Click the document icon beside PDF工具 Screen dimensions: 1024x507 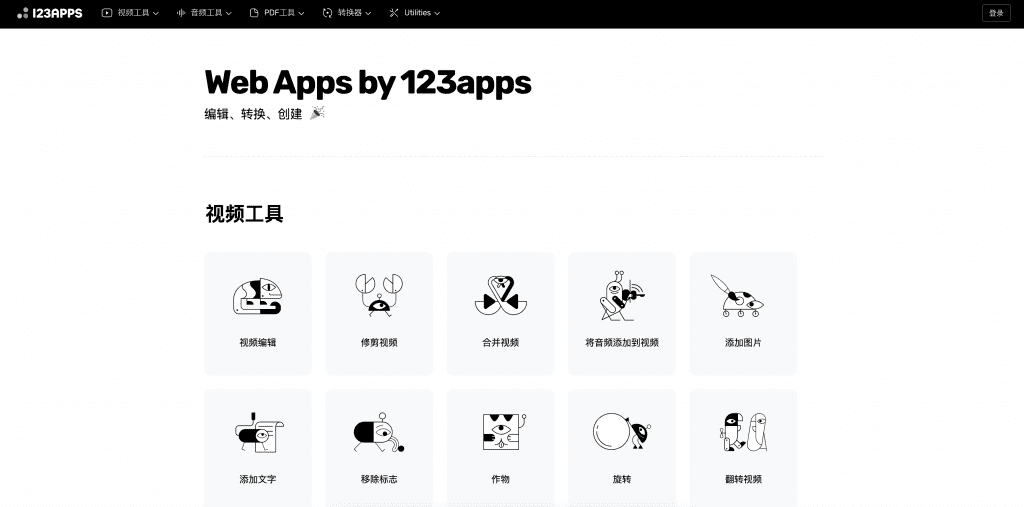tap(254, 13)
